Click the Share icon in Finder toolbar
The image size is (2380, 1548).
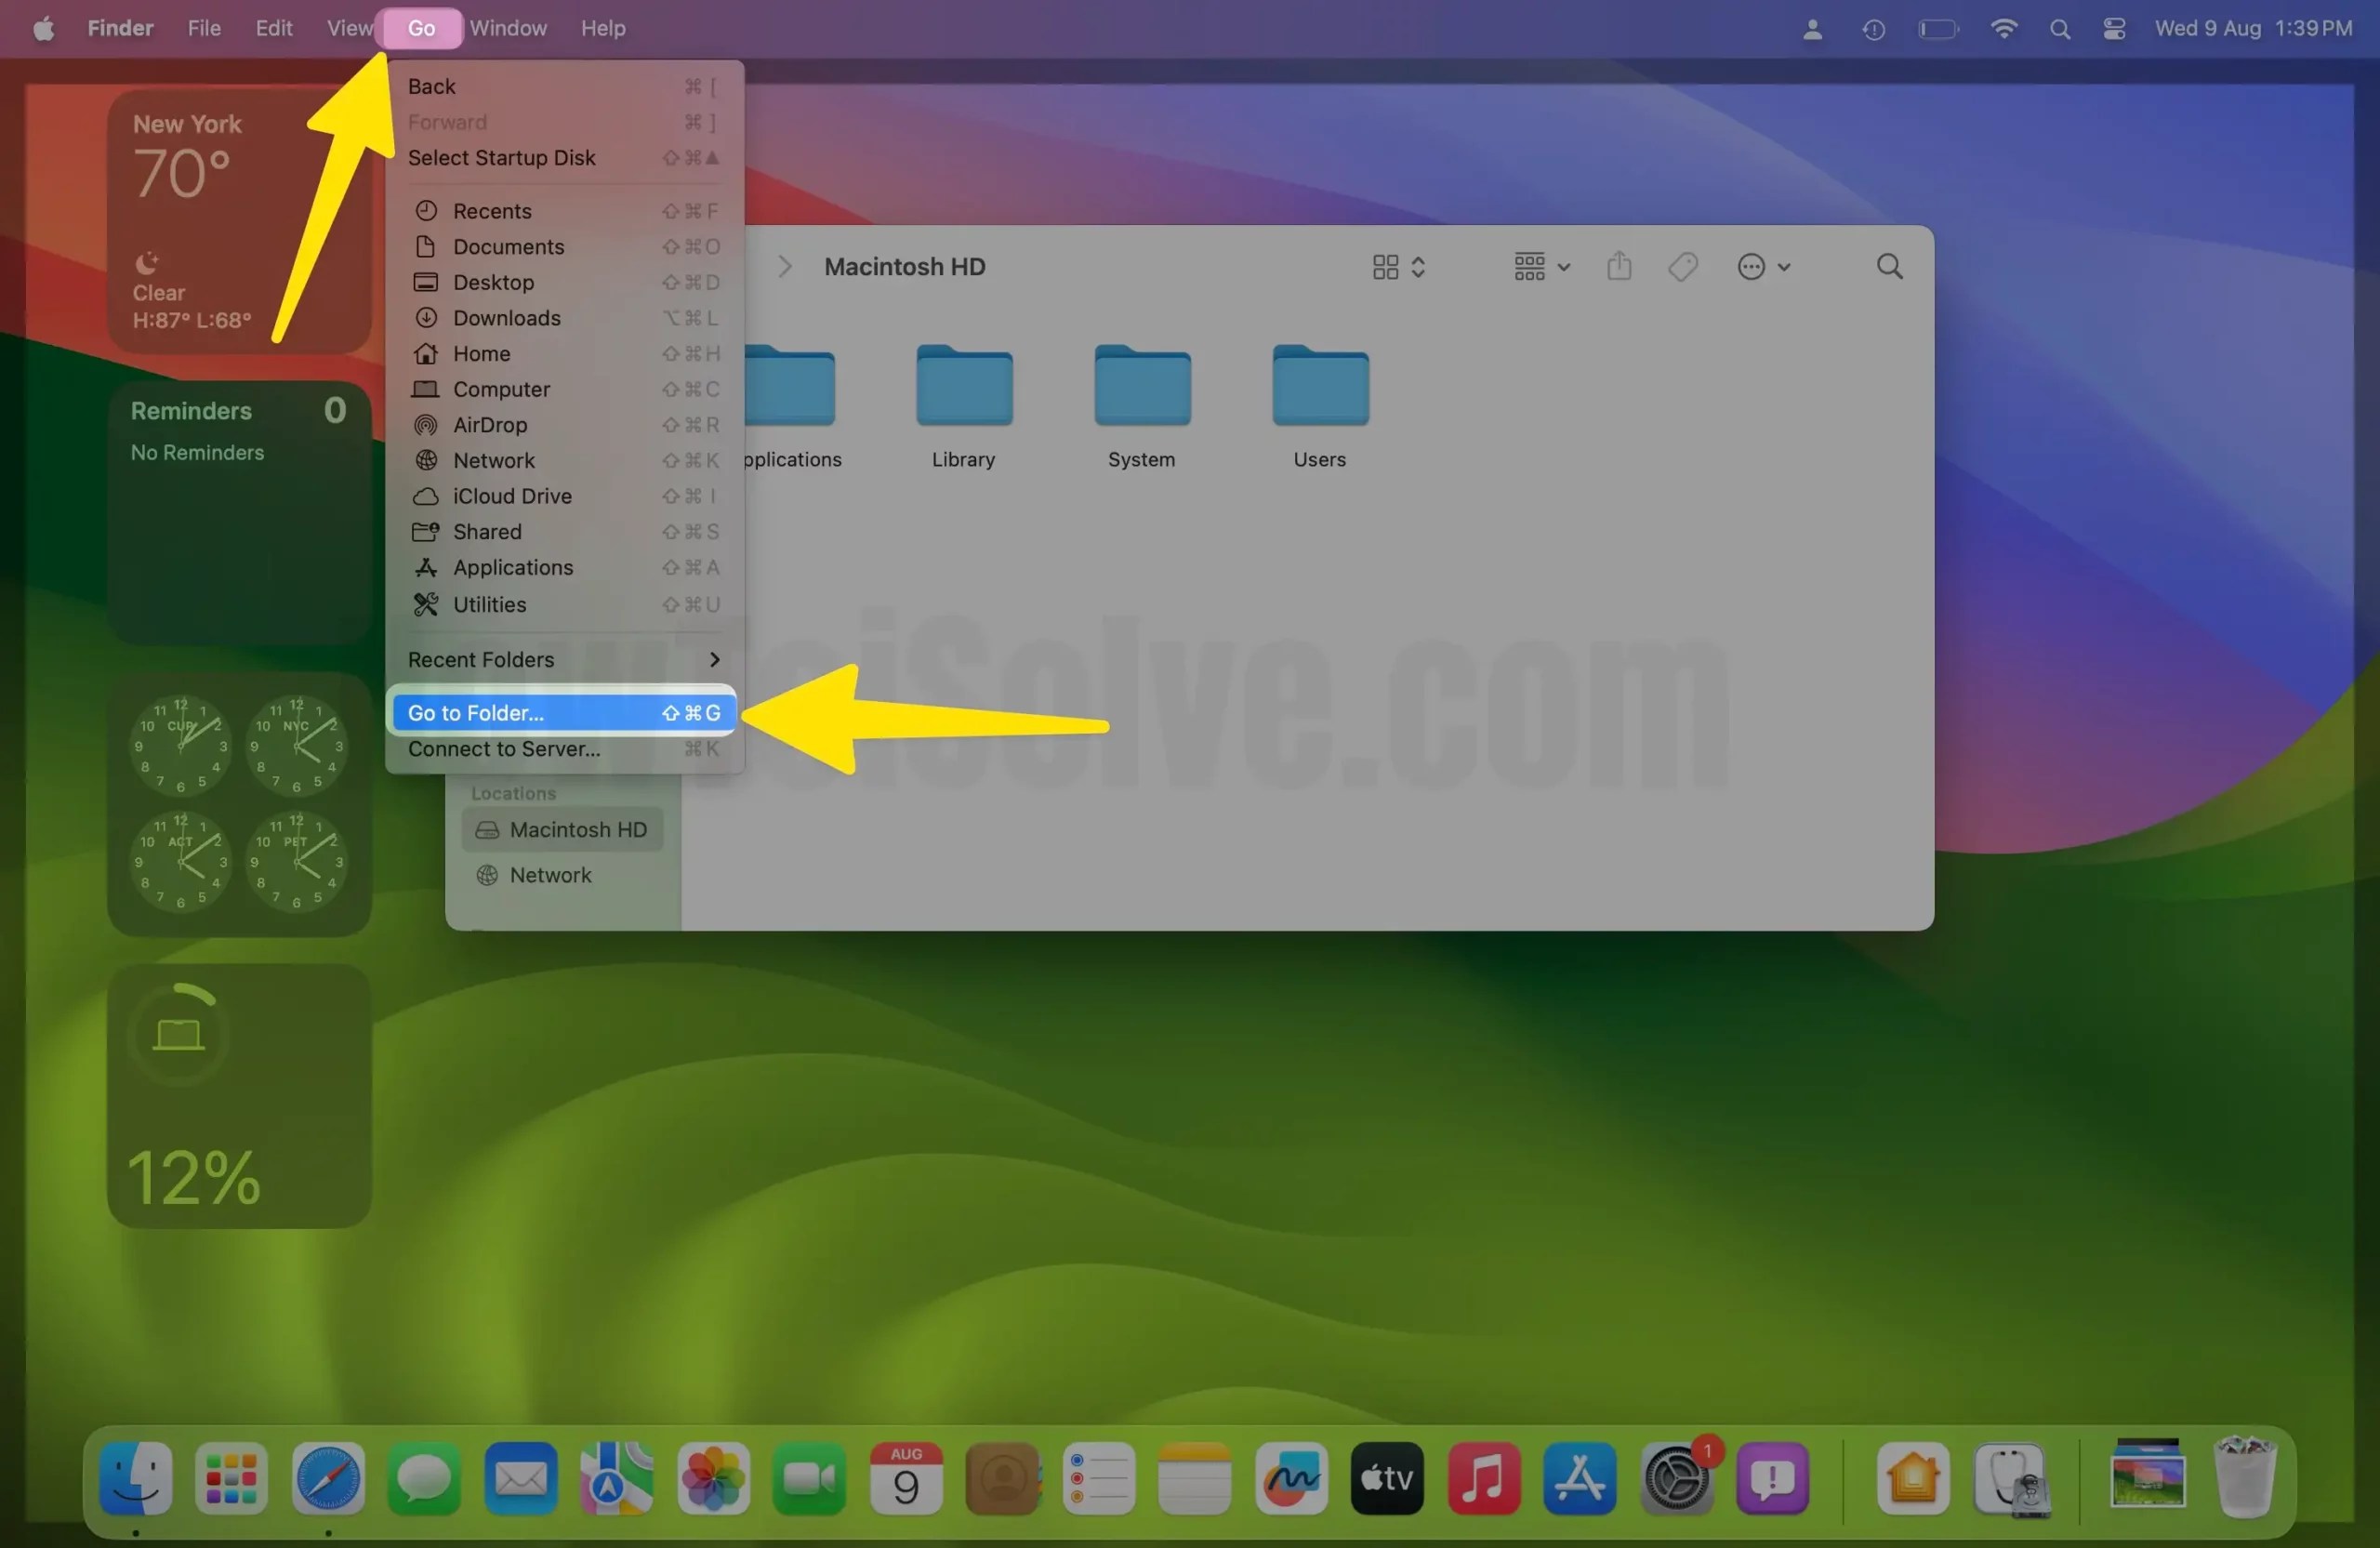tap(1619, 267)
